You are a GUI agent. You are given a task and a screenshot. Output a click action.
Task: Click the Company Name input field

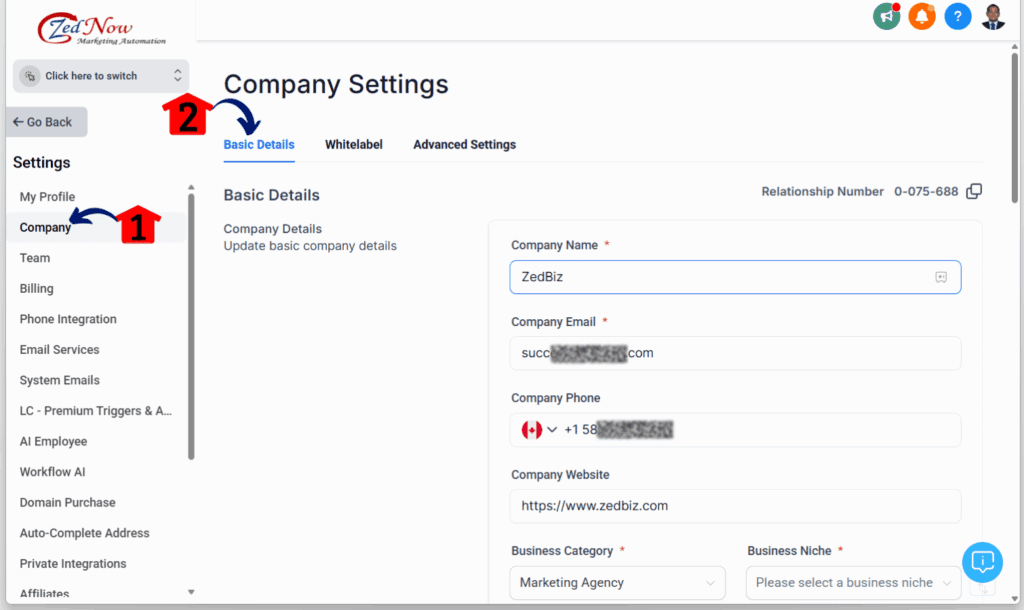pyautogui.click(x=735, y=277)
